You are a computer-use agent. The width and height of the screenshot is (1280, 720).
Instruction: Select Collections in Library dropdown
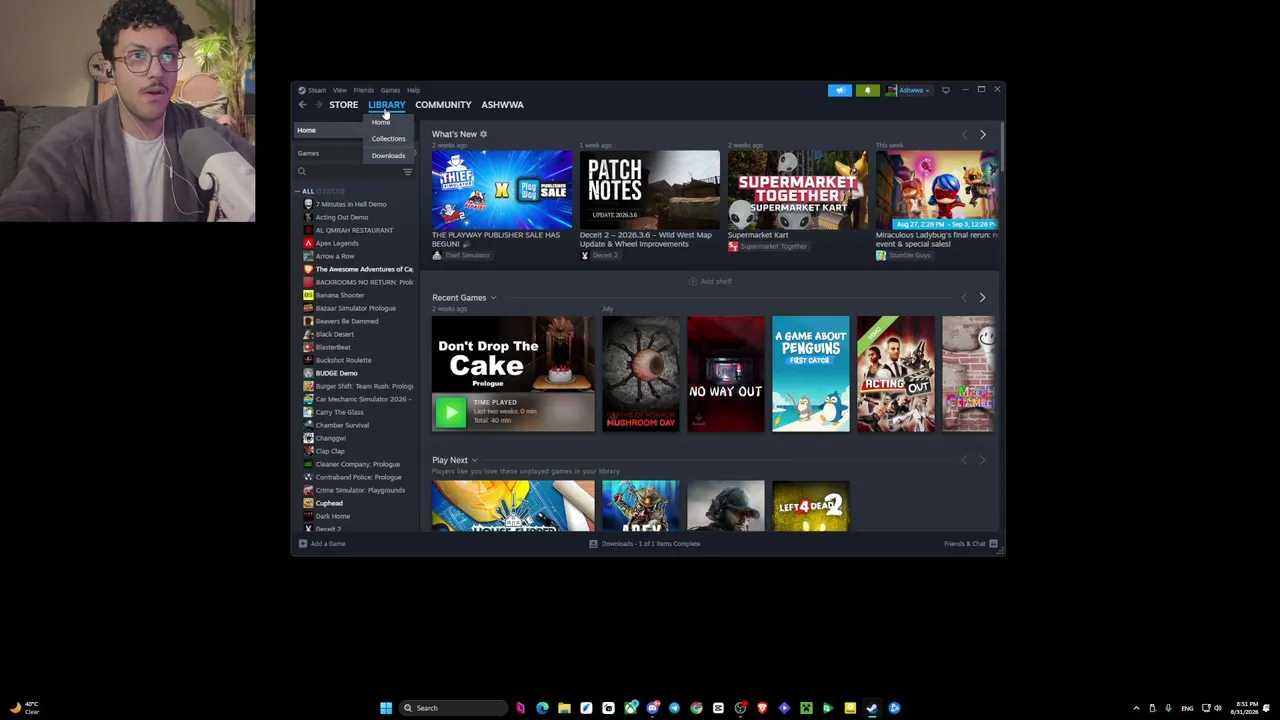point(388,139)
